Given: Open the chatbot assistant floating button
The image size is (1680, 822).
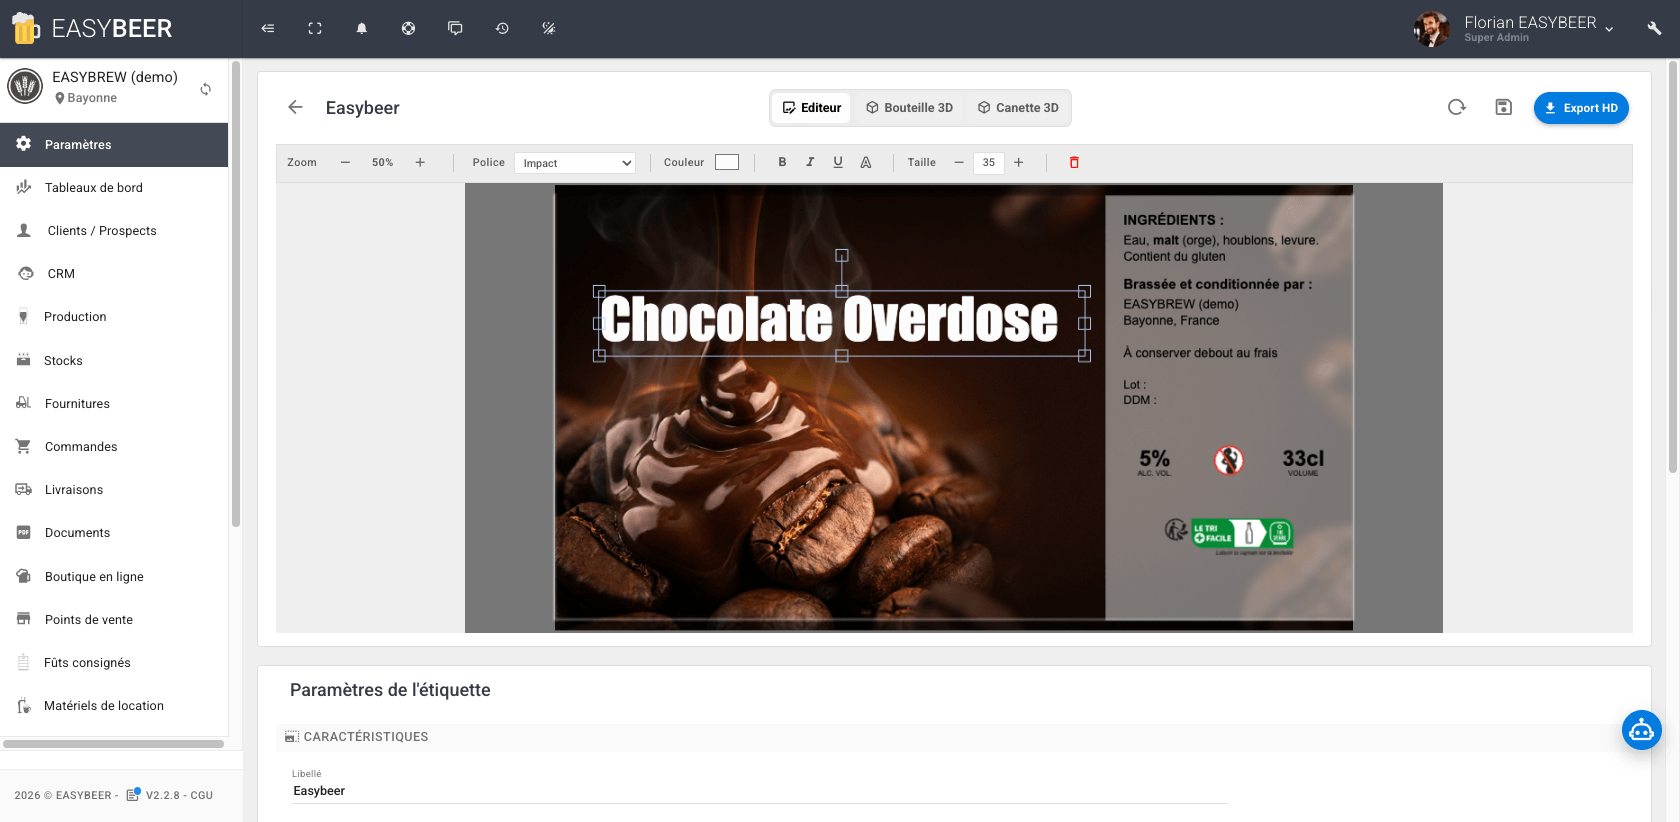Looking at the screenshot, I should [x=1641, y=730].
